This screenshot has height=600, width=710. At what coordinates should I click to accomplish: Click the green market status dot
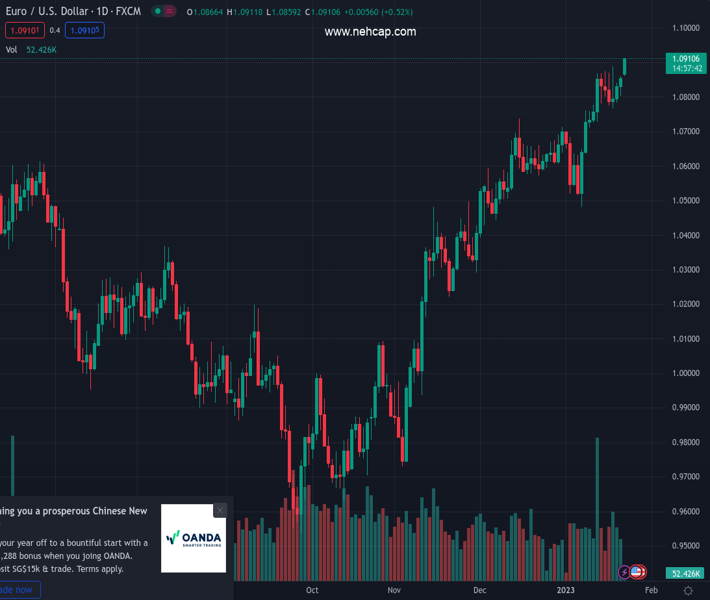pos(158,12)
